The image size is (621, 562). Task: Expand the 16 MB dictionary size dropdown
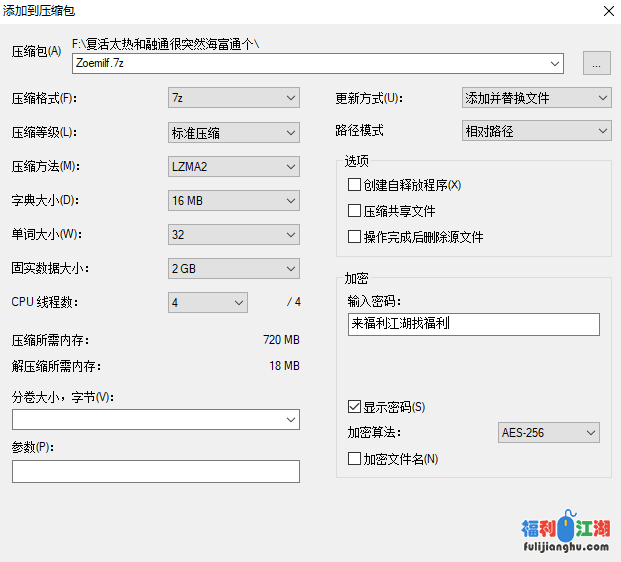point(234,201)
